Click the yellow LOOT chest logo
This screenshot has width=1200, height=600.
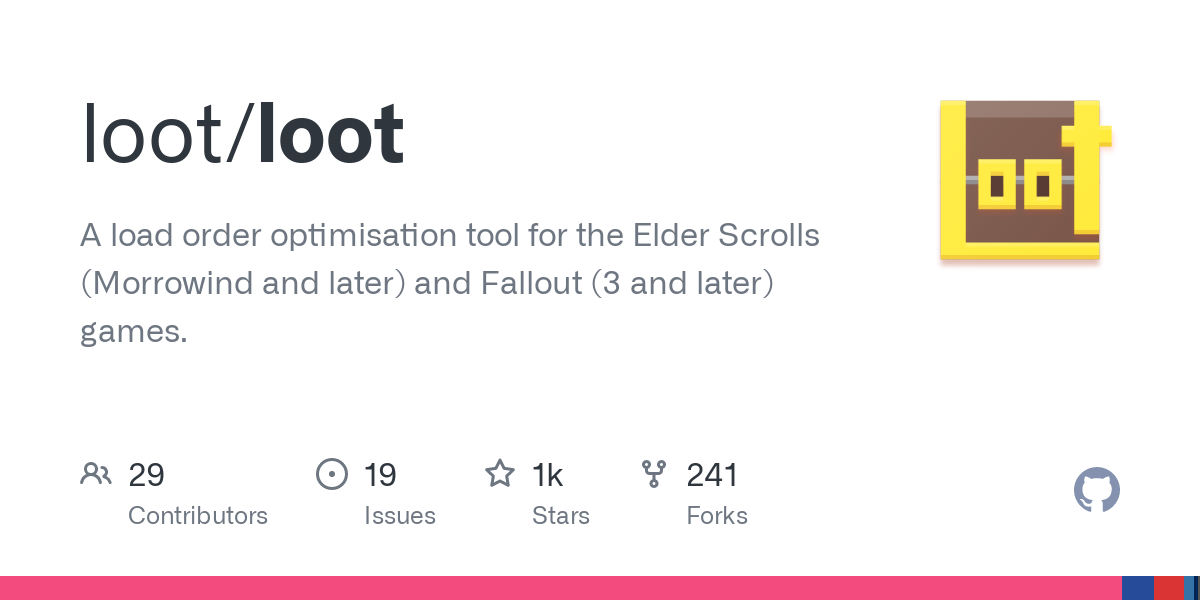(x=1025, y=181)
